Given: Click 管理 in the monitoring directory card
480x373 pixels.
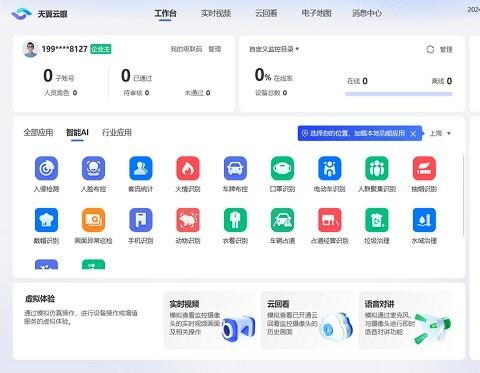Looking at the screenshot, I should point(446,49).
